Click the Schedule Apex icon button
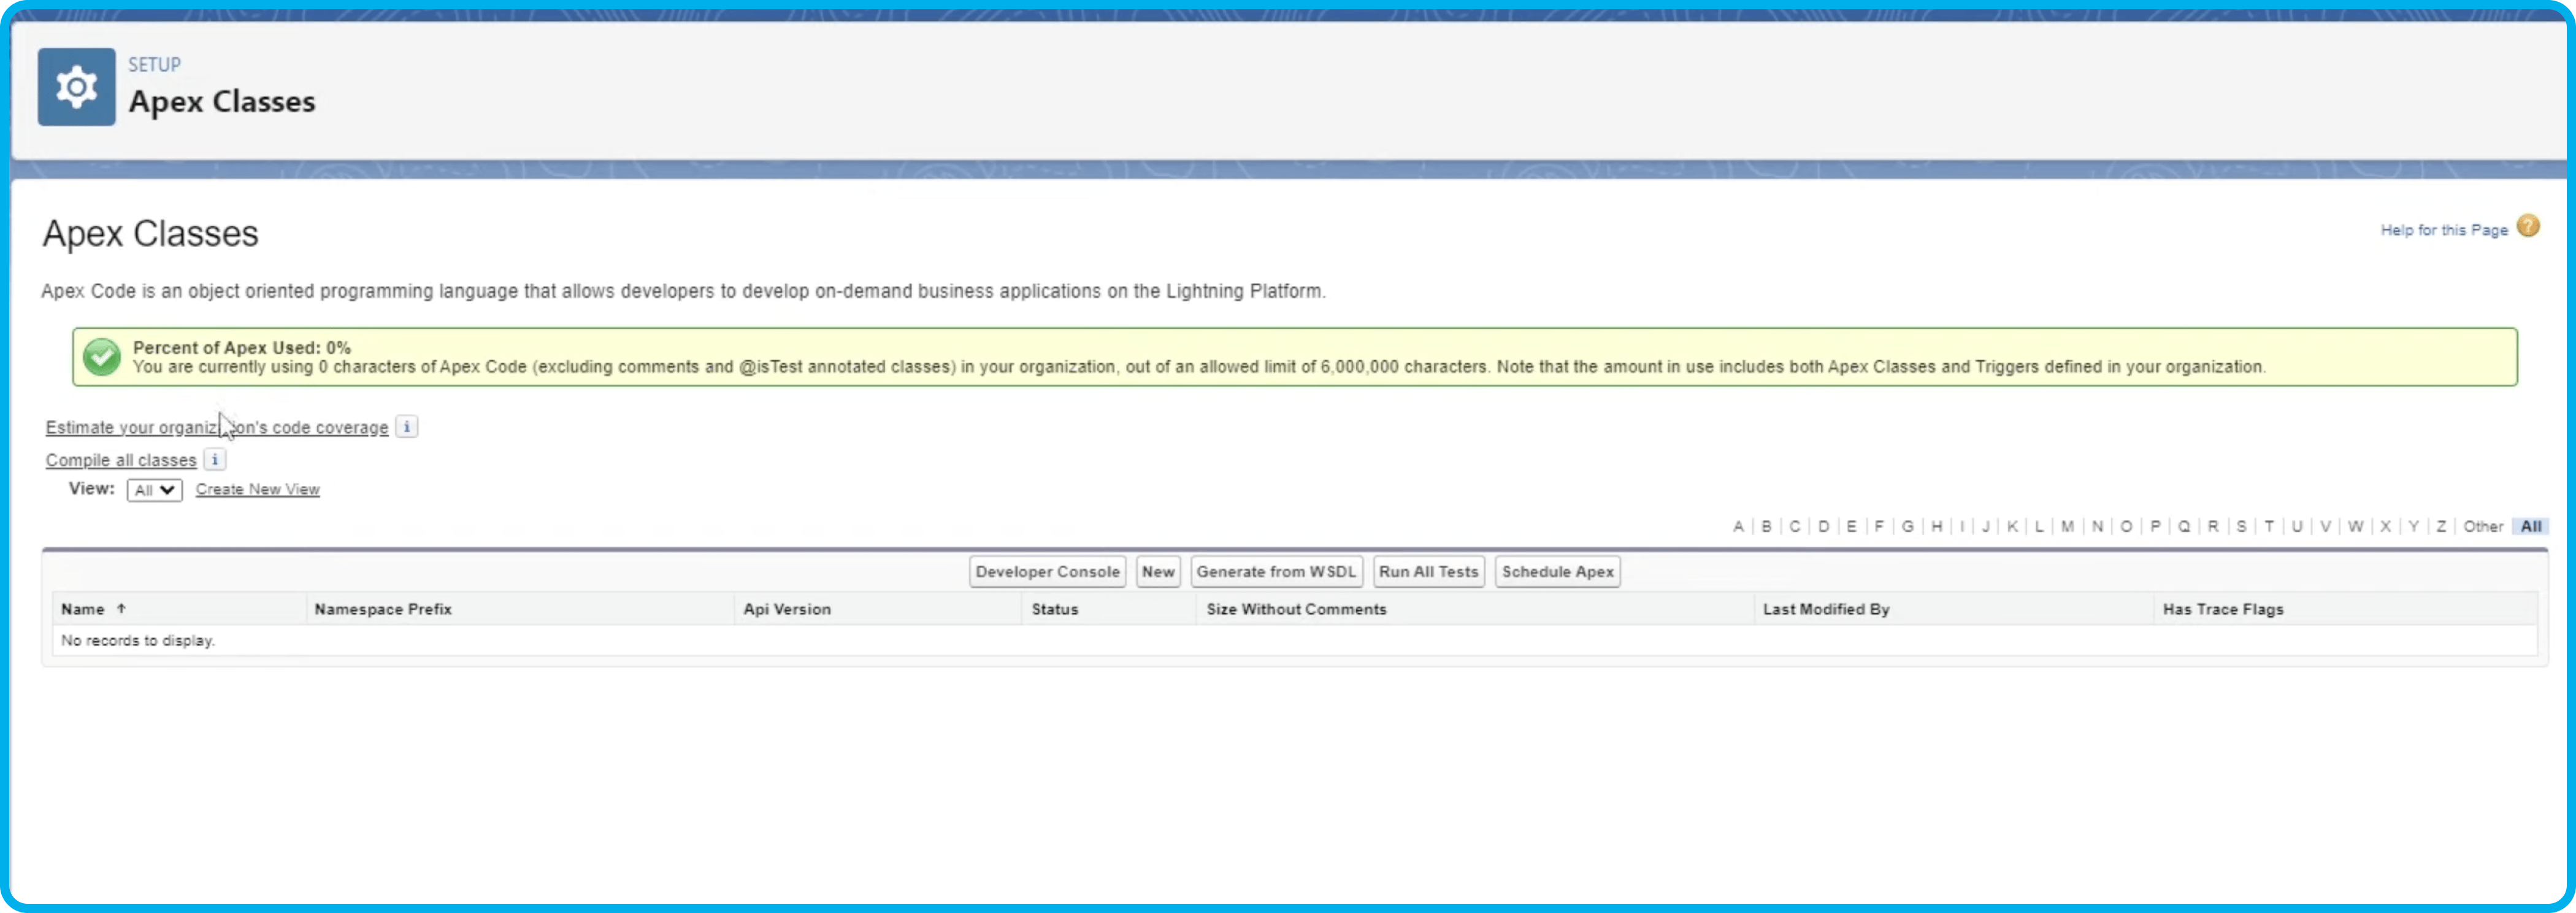 [x=1557, y=570]
